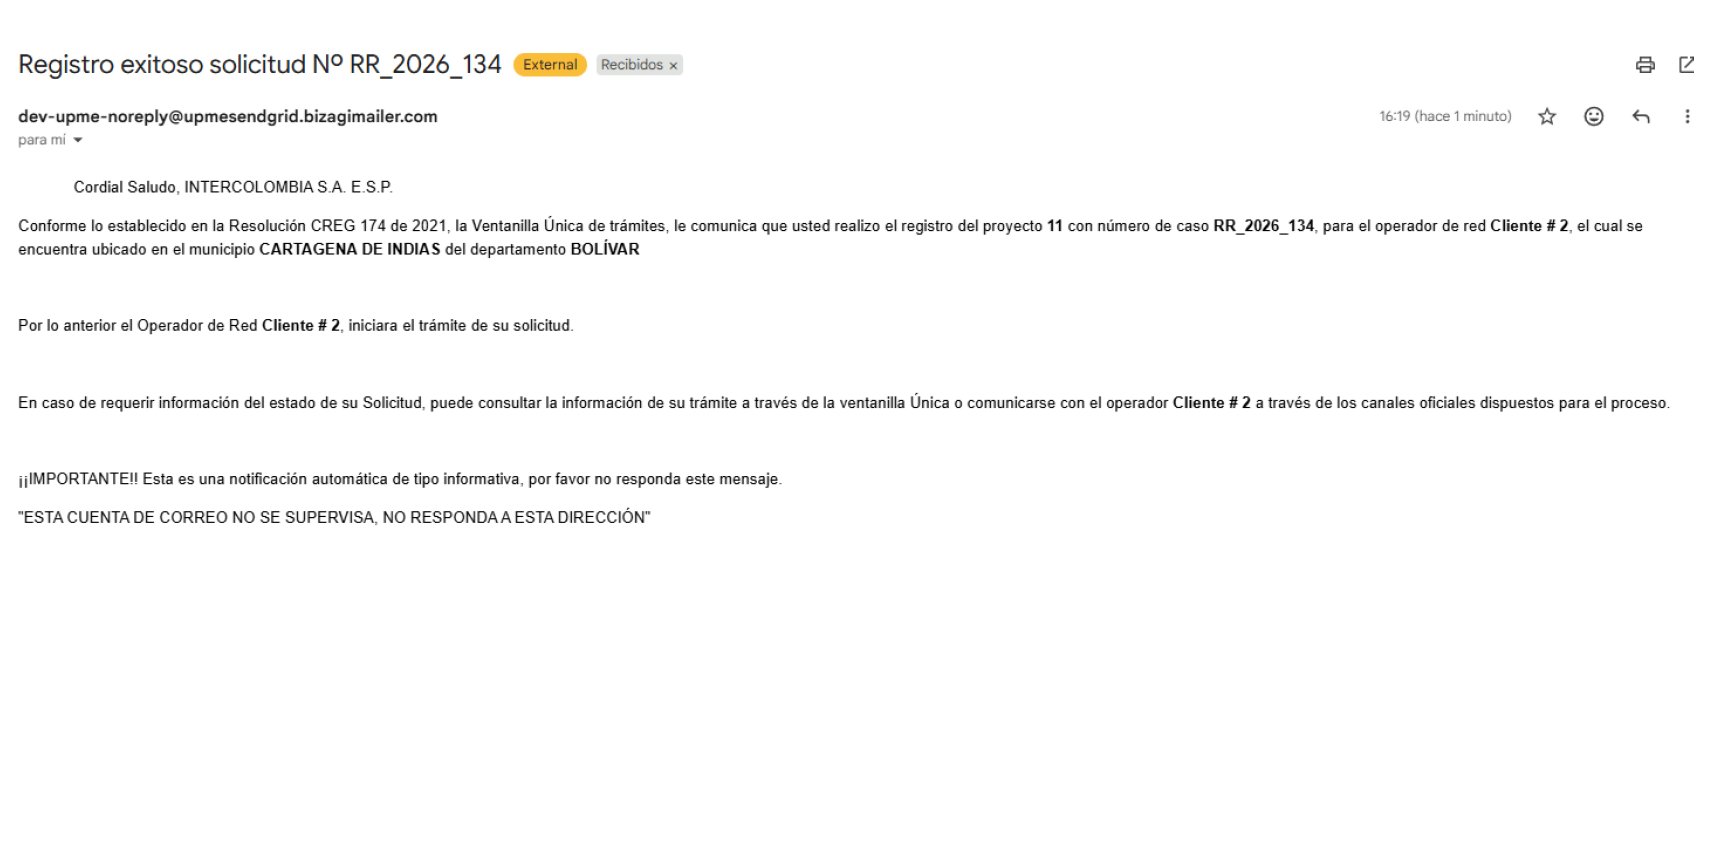Add an emoji reaction to the email
The height and width of the screenshot is (862, 1709).
coord(1594,117)
